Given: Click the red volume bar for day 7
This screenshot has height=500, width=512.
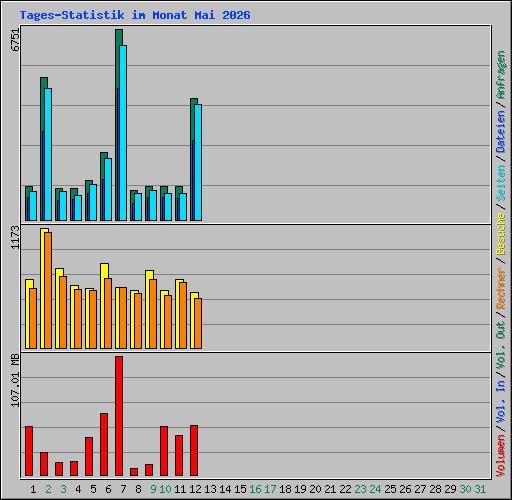Looking at the screenshot, I should point(119,416).
